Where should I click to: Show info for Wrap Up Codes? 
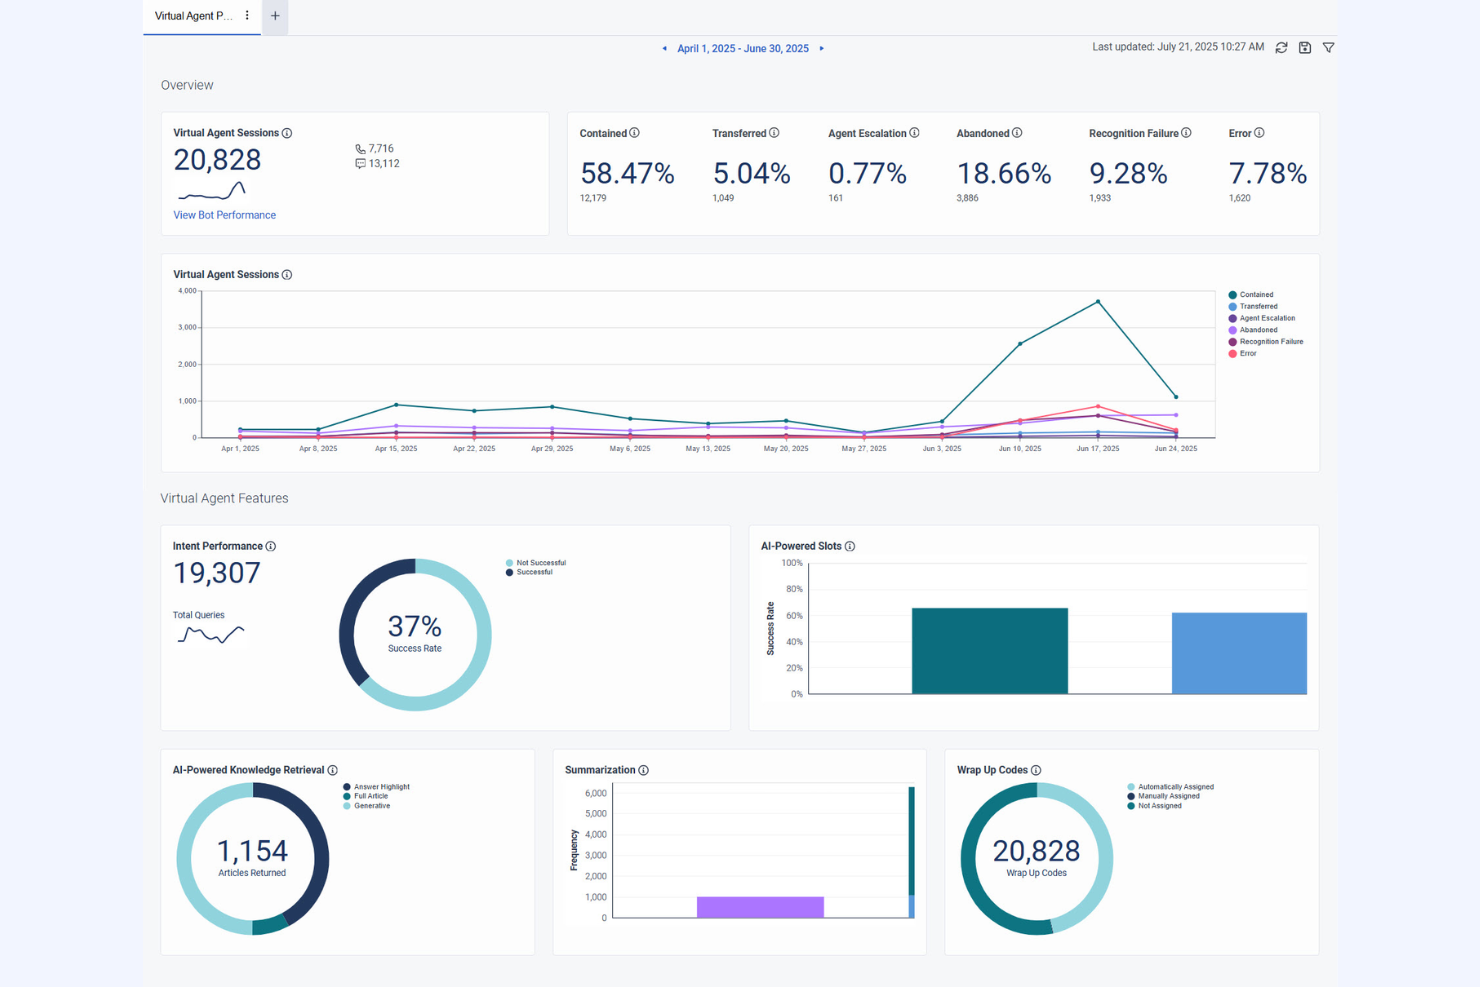[1036, 771]
